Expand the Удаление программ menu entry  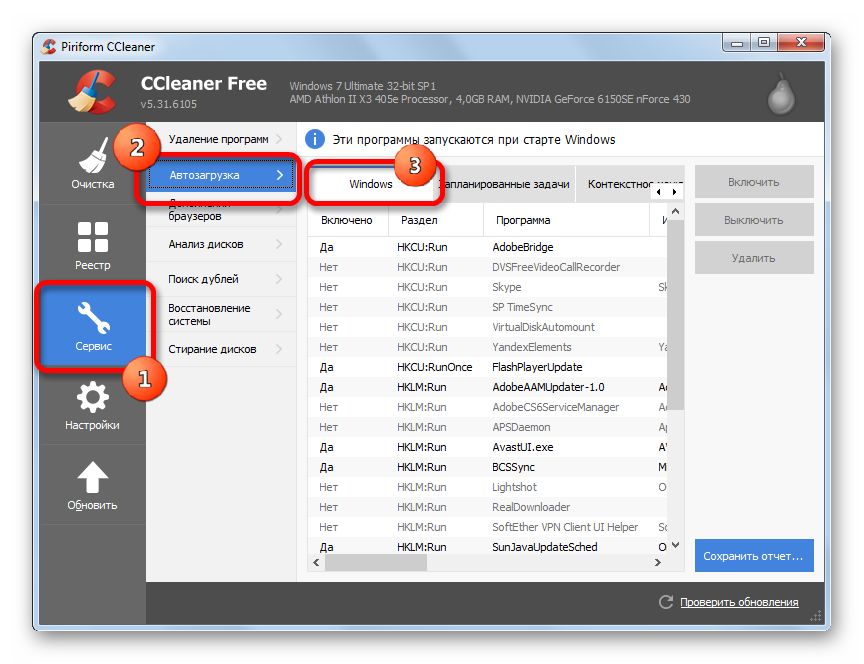point(222,139)
